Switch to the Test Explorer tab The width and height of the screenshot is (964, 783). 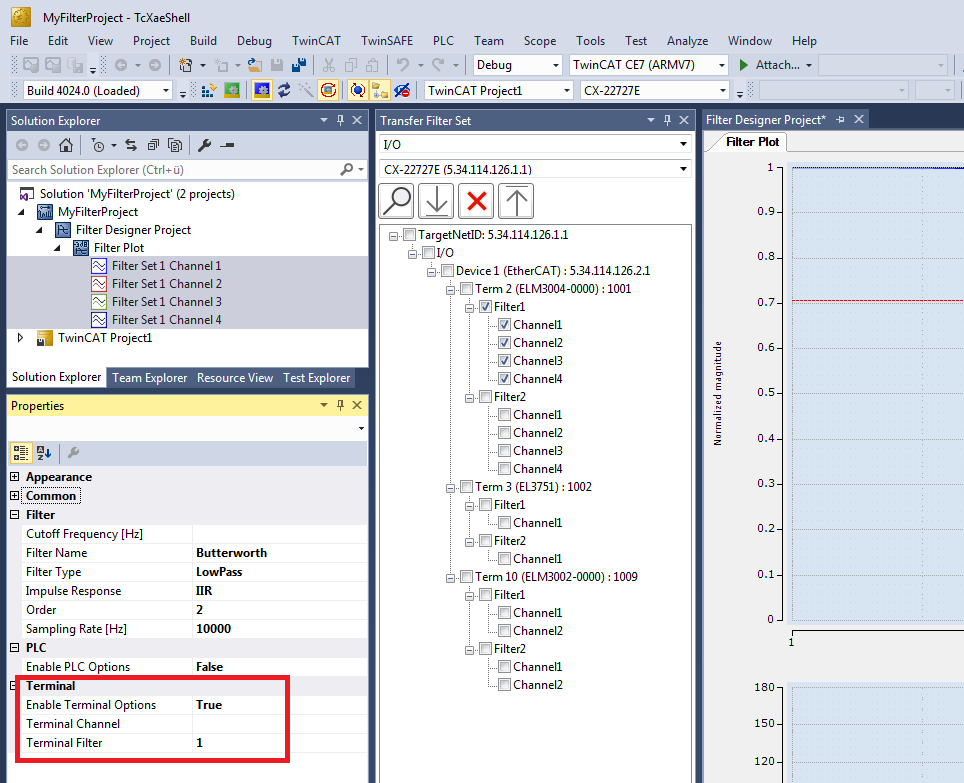tap(317, 378)
